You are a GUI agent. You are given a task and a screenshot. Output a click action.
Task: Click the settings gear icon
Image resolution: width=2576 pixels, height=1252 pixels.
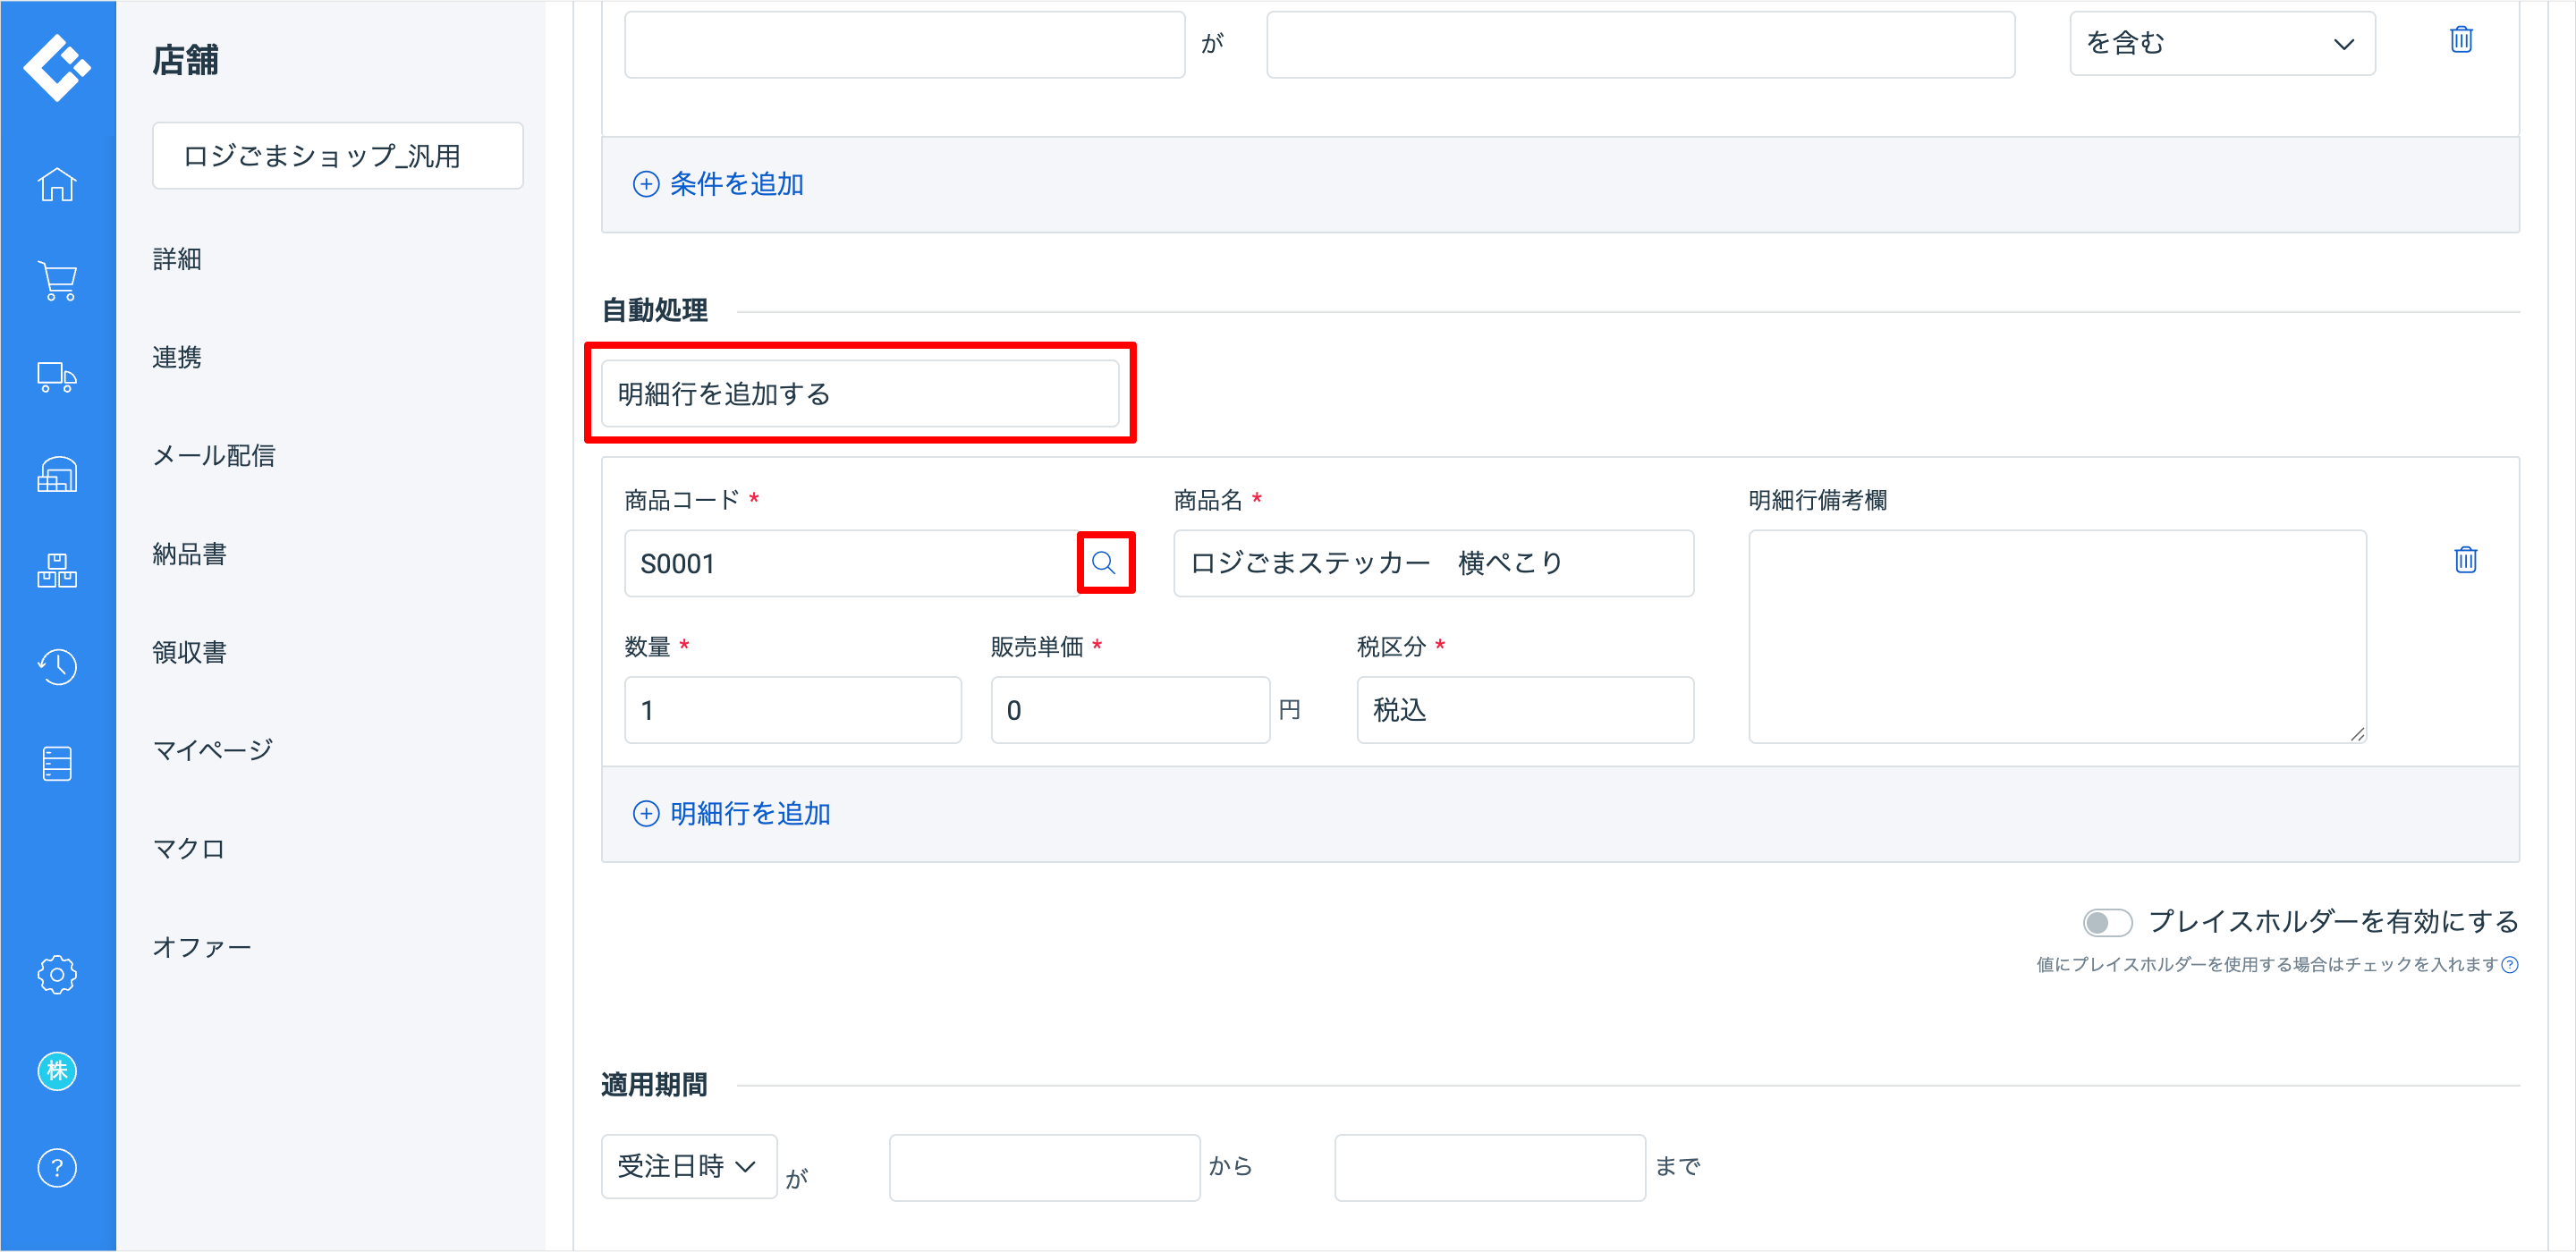click(57, 974)
